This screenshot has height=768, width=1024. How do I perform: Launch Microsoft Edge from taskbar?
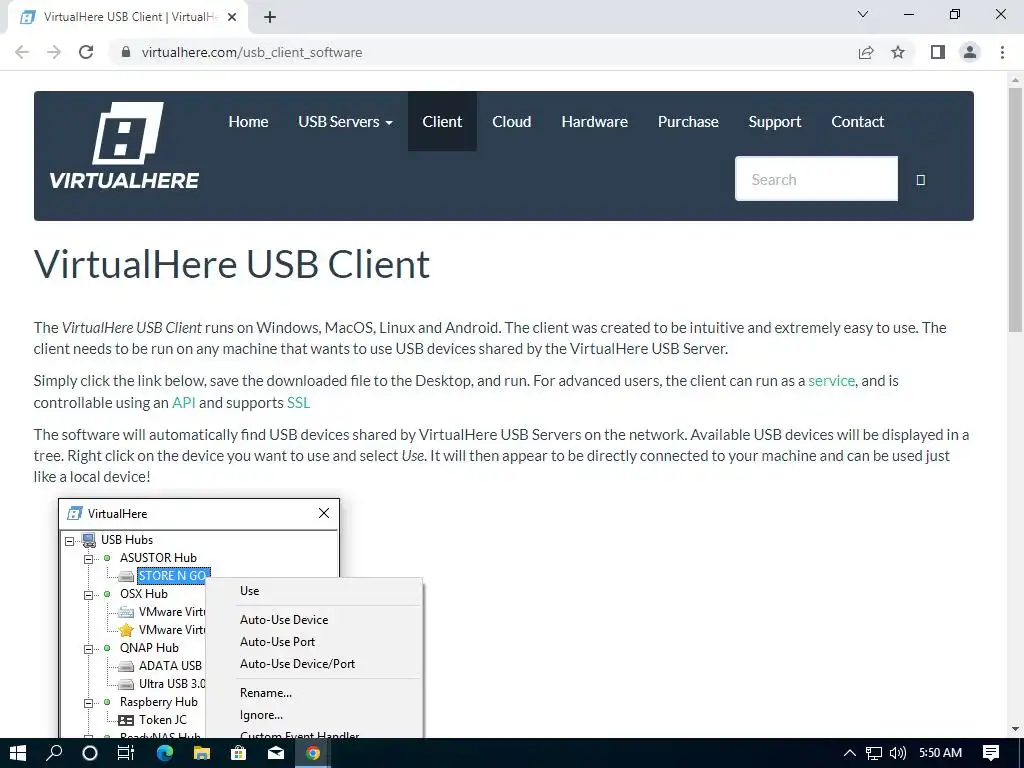[165, 753]
